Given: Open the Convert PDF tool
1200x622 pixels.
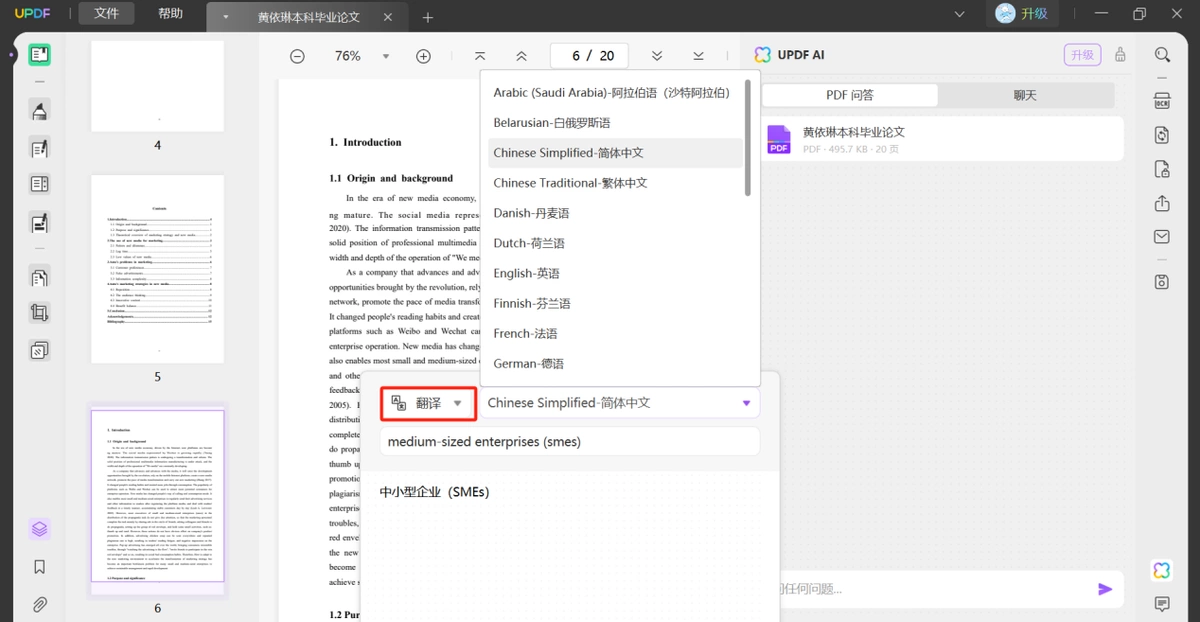Looking at the screenshot, I should click(1162, 135).
